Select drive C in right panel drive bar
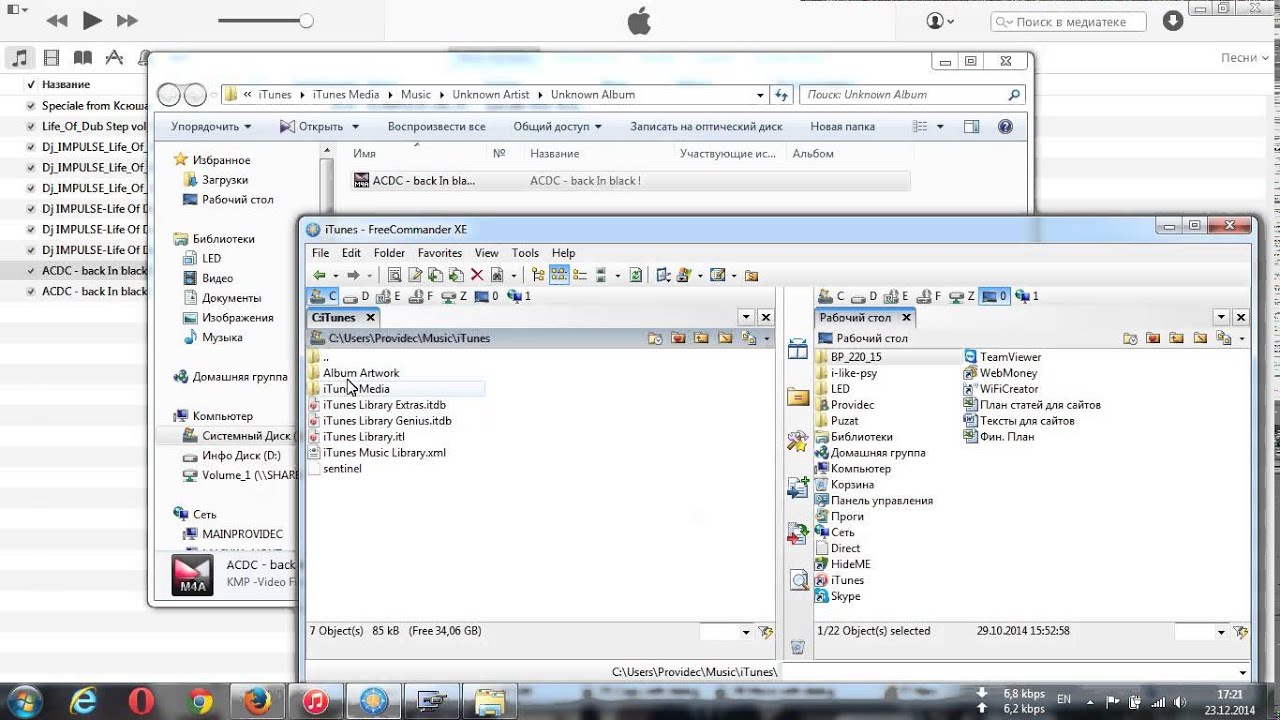The image size is (1280, 720). [831, 296]
